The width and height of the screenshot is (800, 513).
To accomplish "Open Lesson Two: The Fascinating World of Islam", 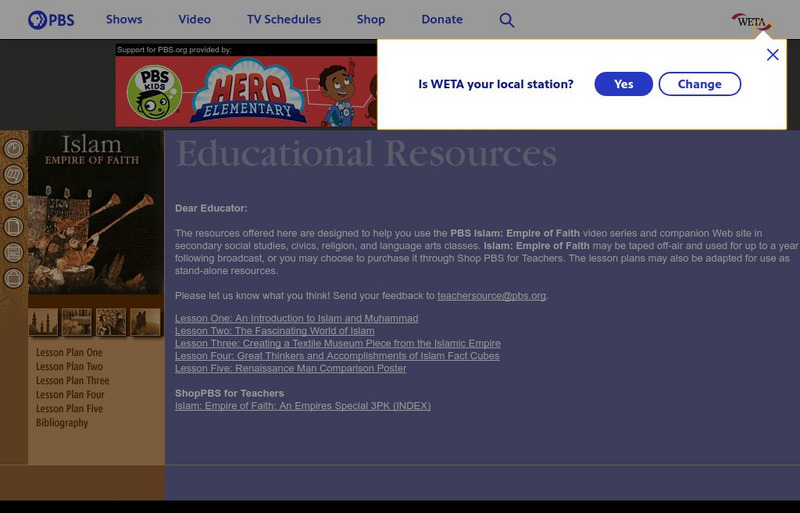I will click(x=274, y=331).
